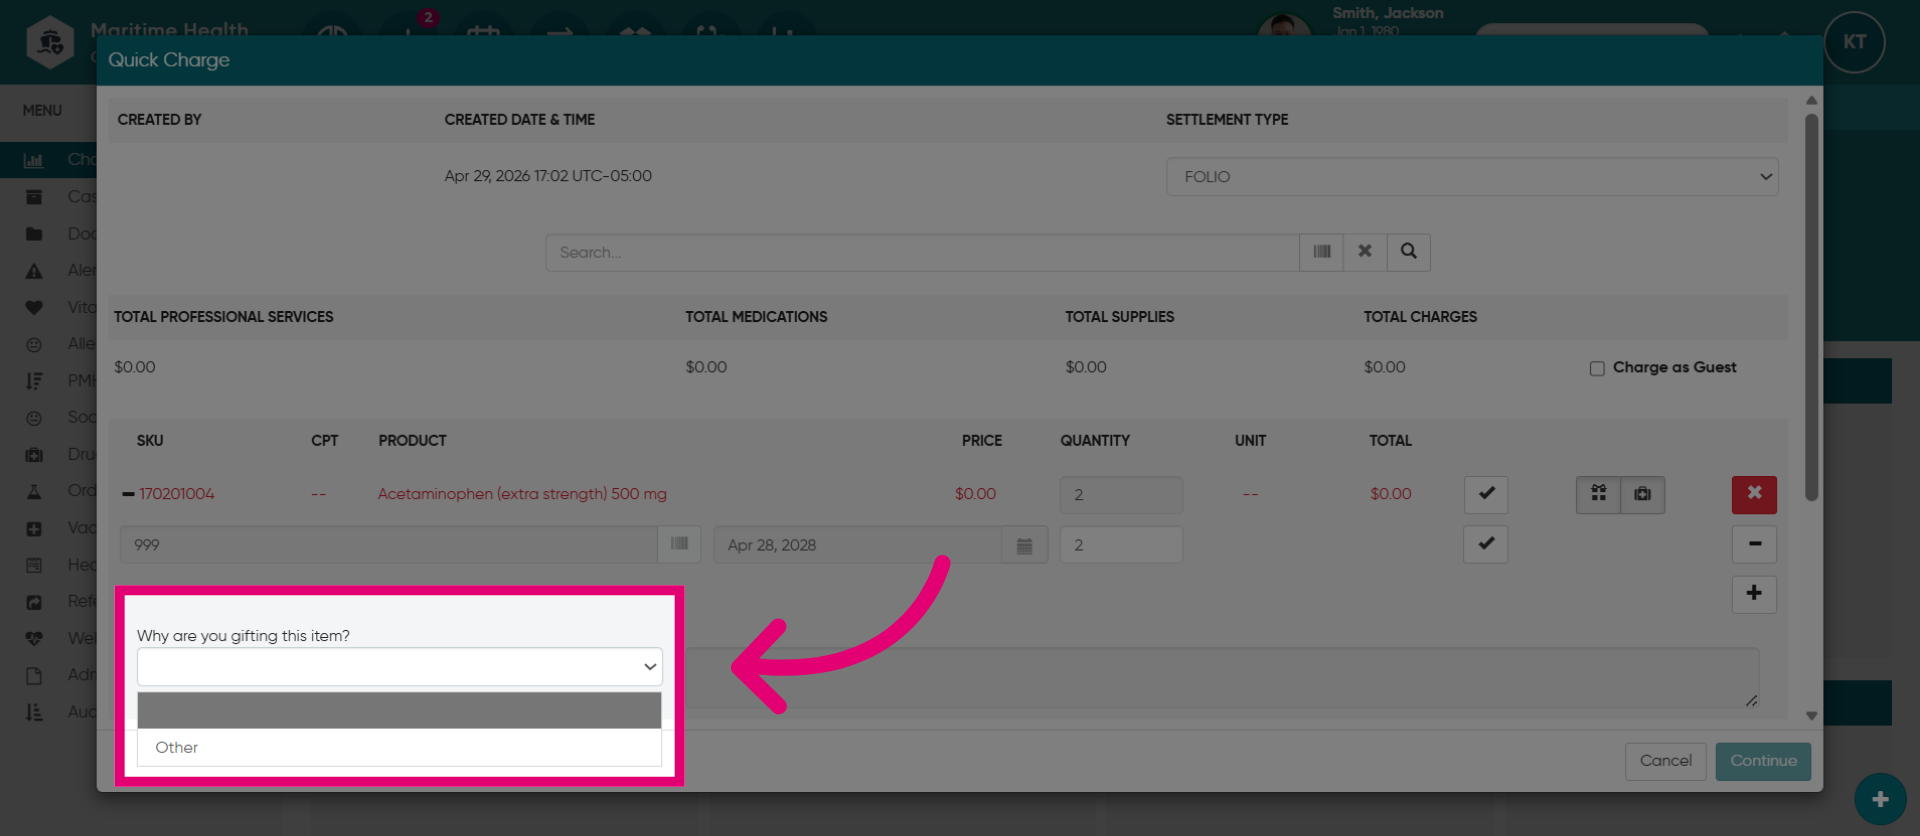Click the created date Apr 29, 2026 17:02 UTC-05:00
Screen dimensions: 1920x836
click(548, 176)
